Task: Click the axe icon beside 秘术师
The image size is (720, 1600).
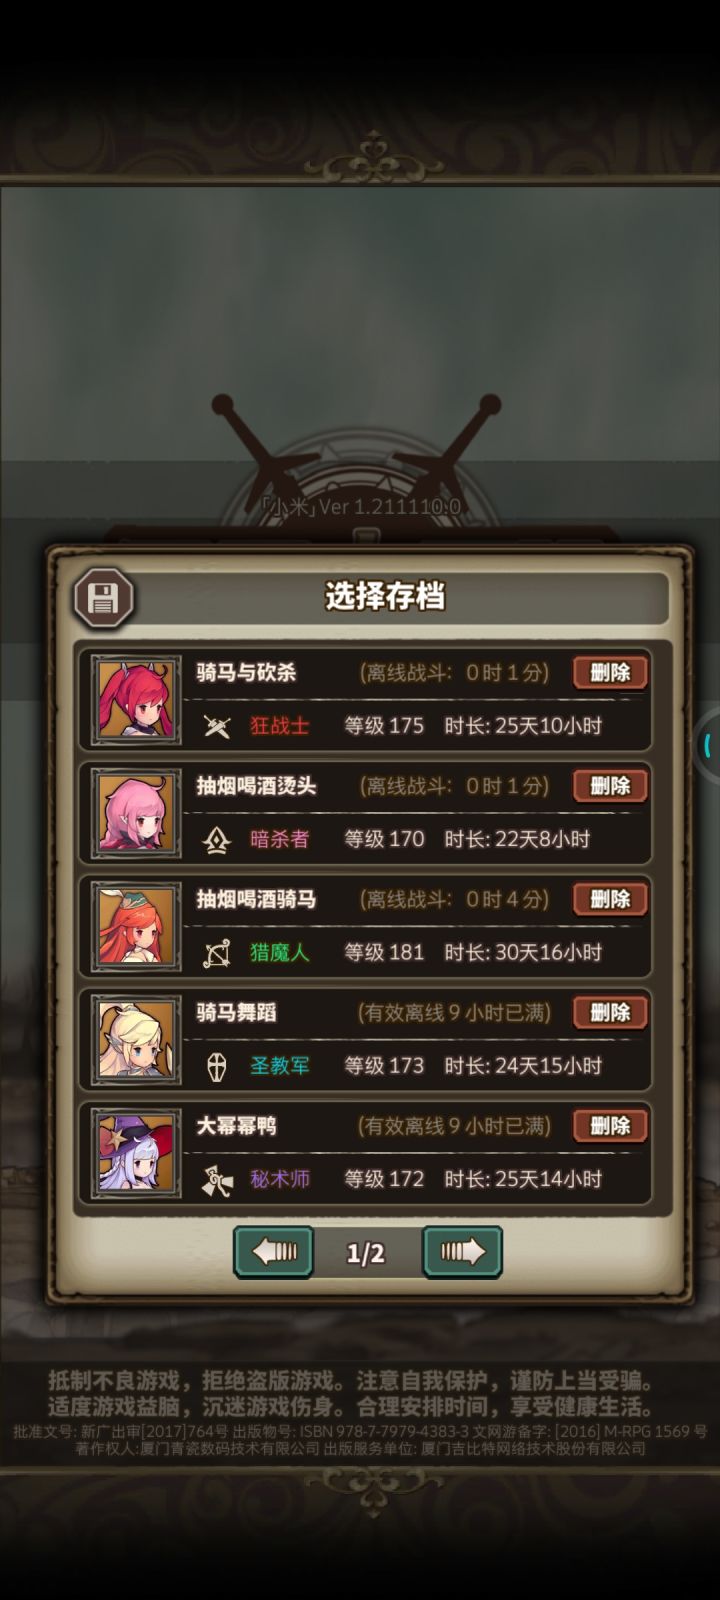Action: (217, 1180)
